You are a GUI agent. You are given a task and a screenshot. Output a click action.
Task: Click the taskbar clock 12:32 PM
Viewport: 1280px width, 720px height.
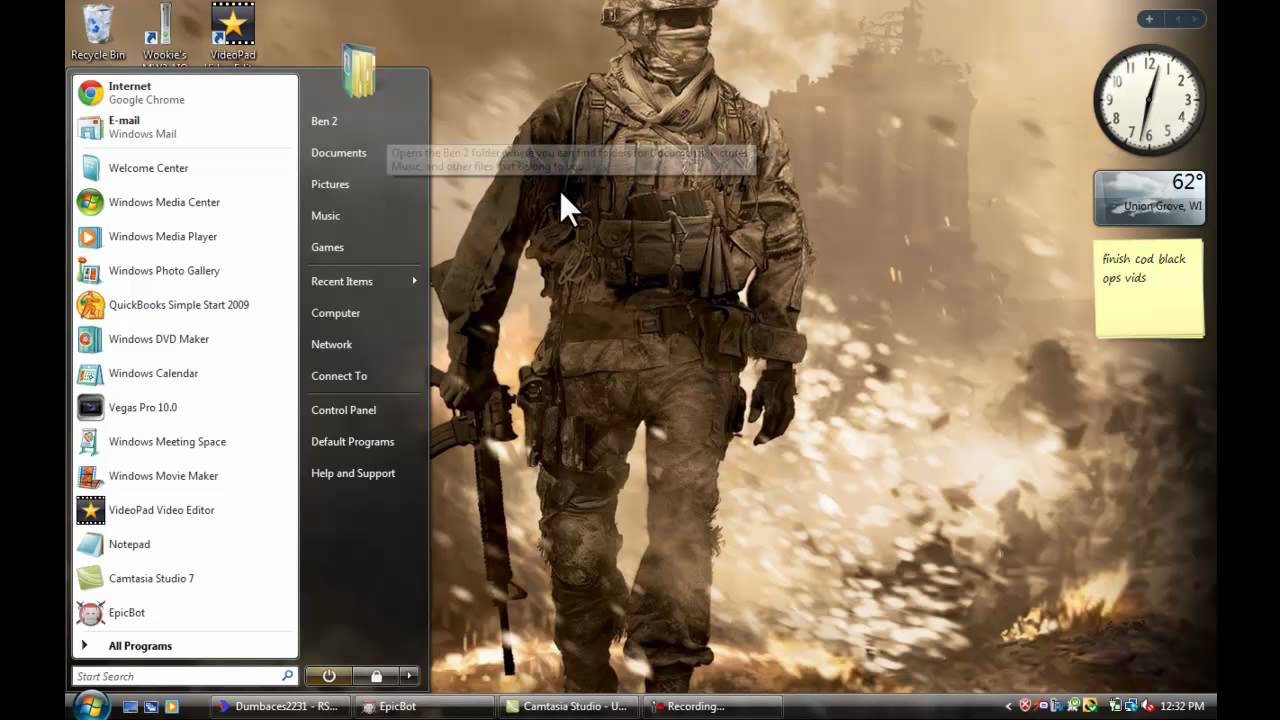pos(1182,706)
